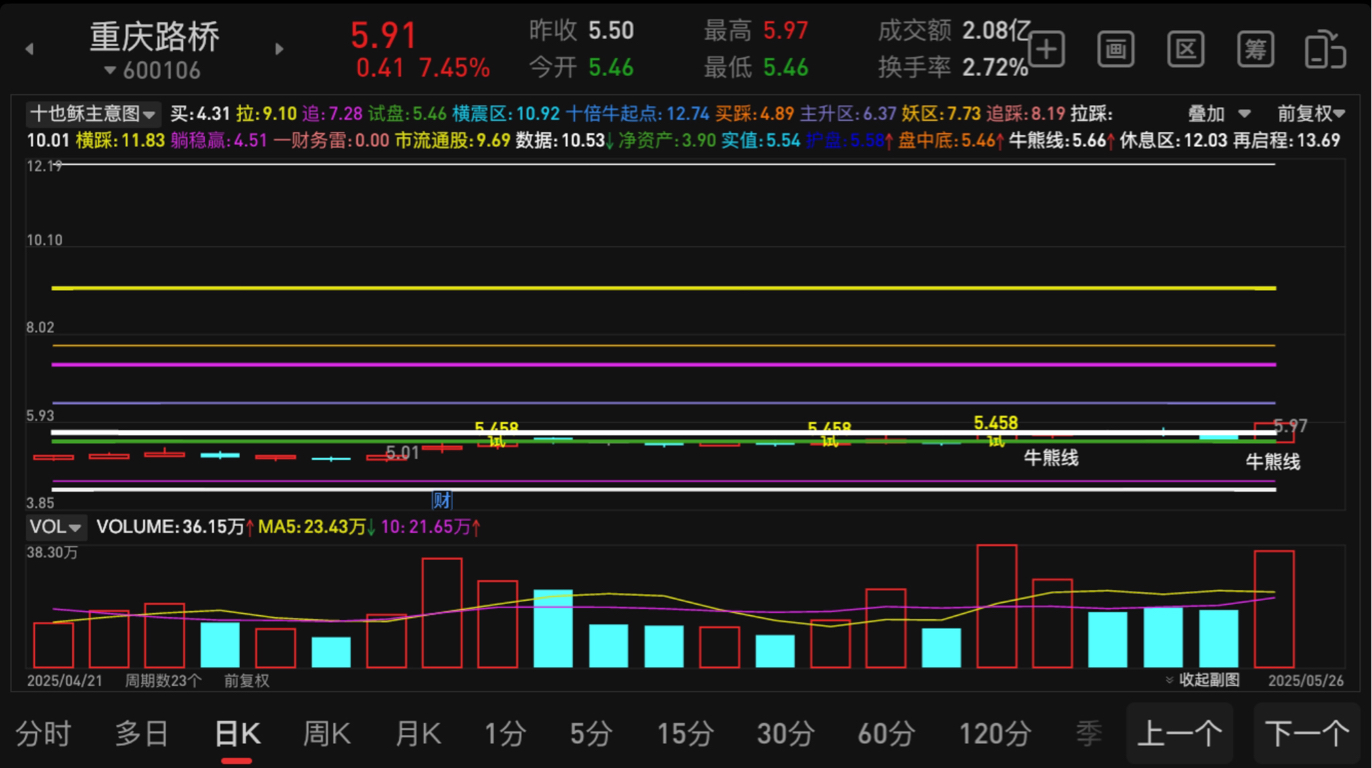This screenshot has width=1372, height=768.
Task: Click the VOLUME:36.15万 readout
Action: coord(170,527)
